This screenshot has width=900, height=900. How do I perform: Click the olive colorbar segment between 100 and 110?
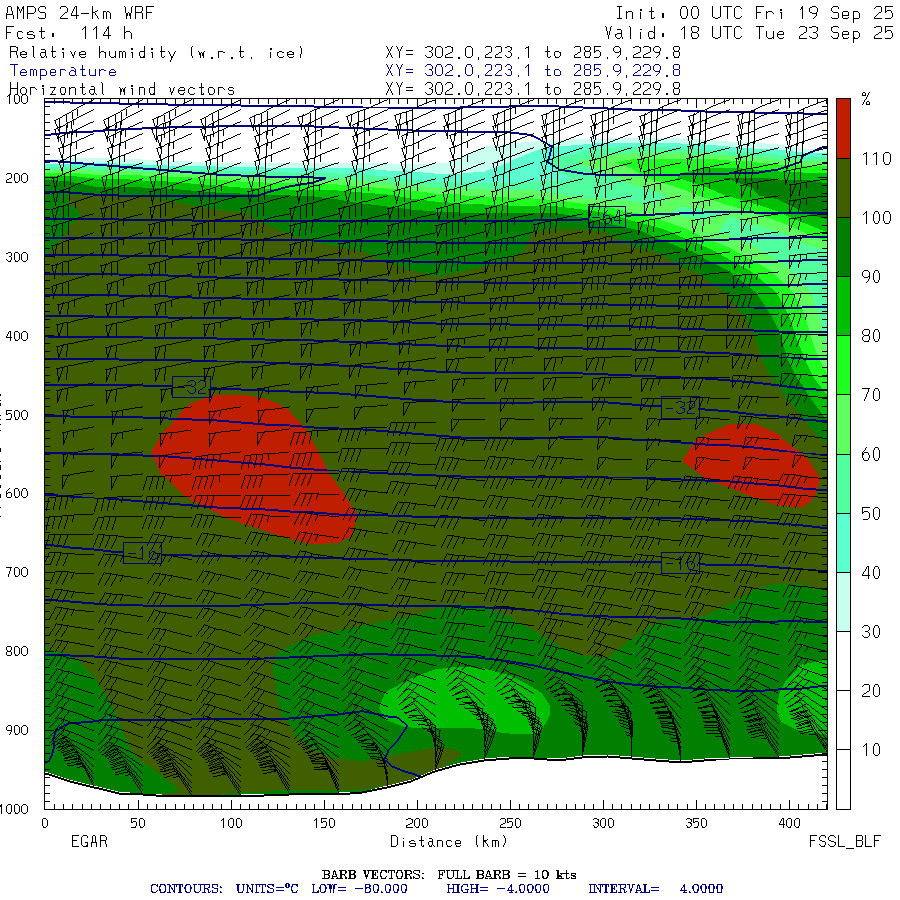pos(843,188)
